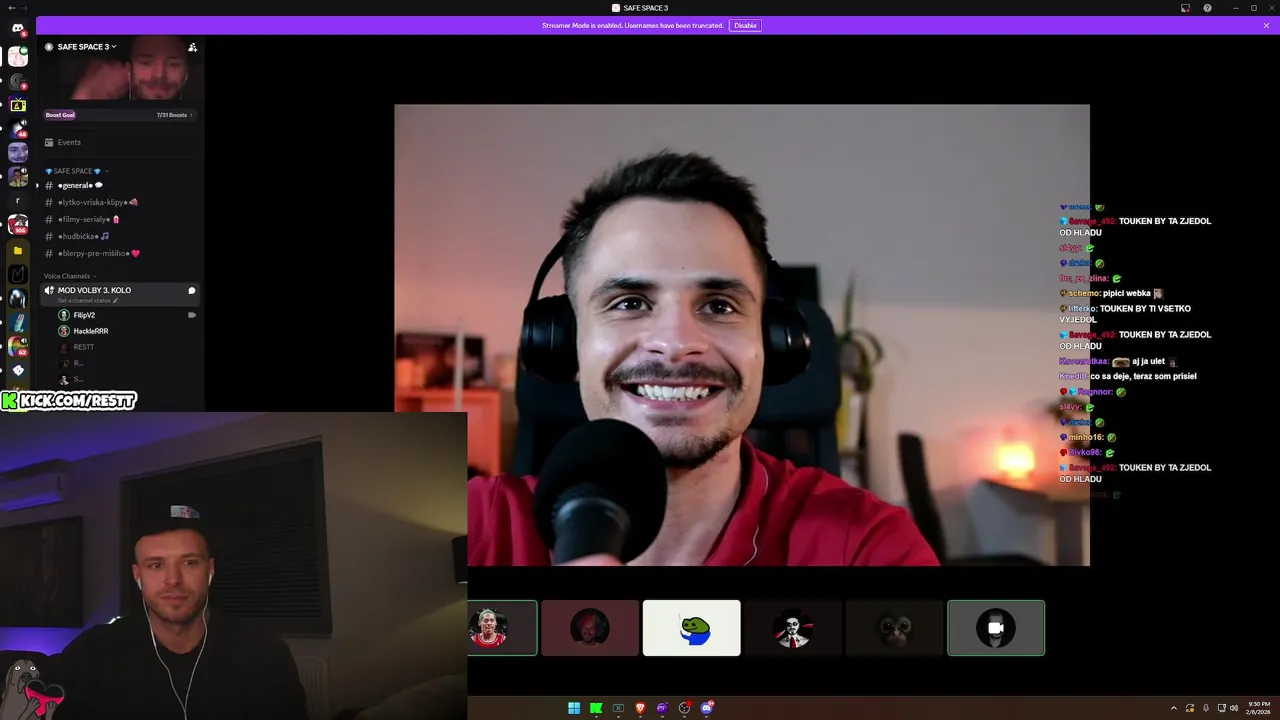1280x720 pixels.
Task: Click the chat message 'pipici webka'
Action: [1126, 293]
